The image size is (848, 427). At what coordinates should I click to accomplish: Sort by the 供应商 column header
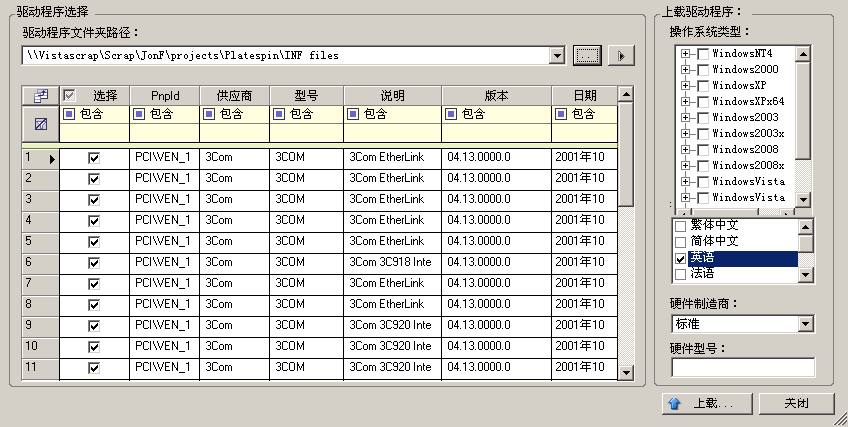coord(234,96)
